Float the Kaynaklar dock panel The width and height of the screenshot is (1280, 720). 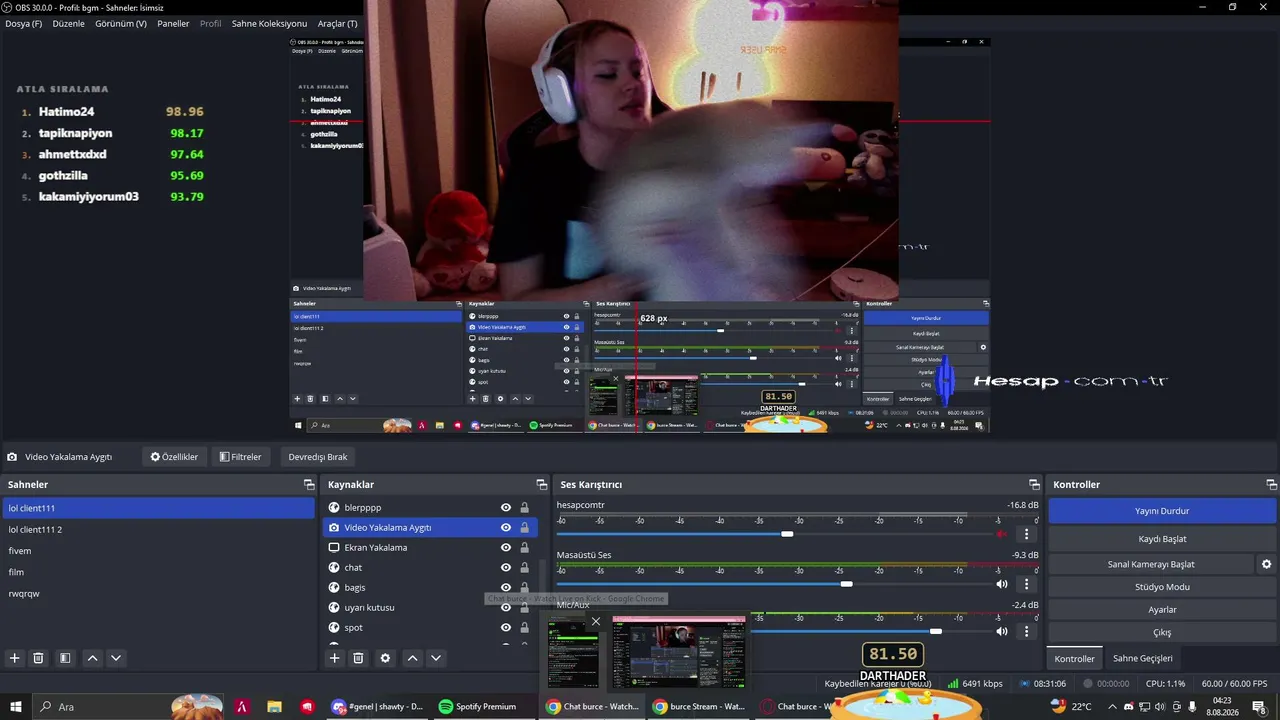[541, 485]
